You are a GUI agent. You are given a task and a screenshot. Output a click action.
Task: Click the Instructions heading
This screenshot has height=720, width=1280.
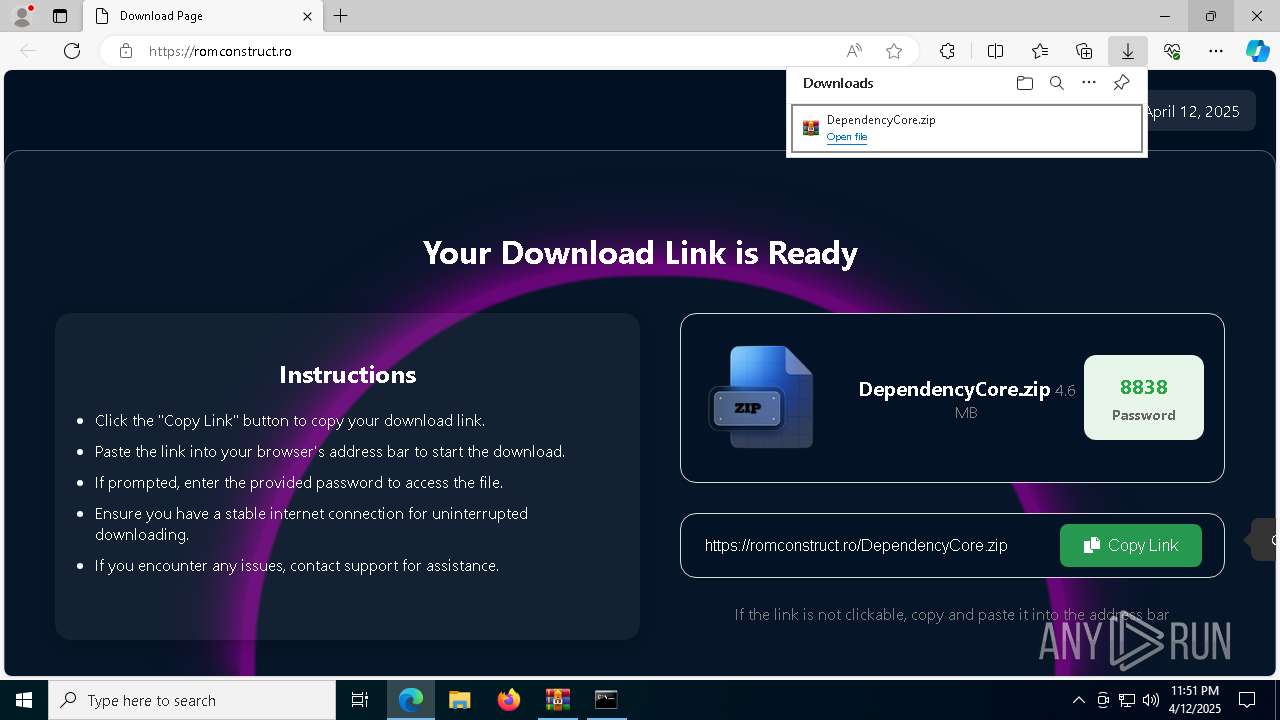347,374
